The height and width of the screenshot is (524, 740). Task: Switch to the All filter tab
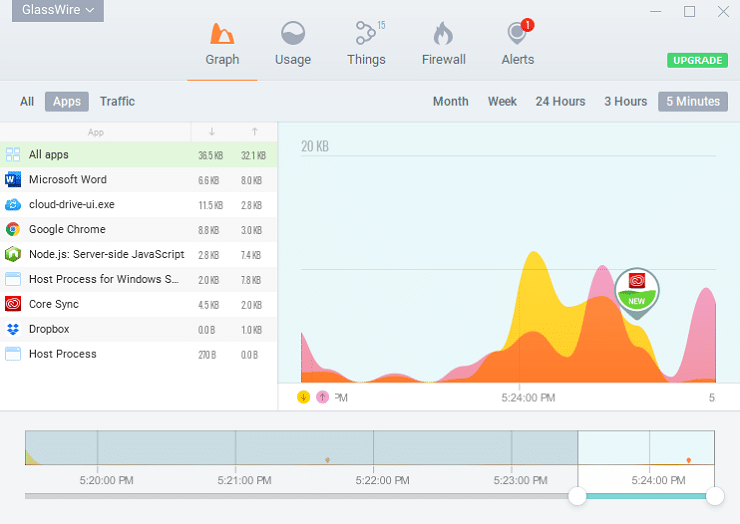click(27, 101)
